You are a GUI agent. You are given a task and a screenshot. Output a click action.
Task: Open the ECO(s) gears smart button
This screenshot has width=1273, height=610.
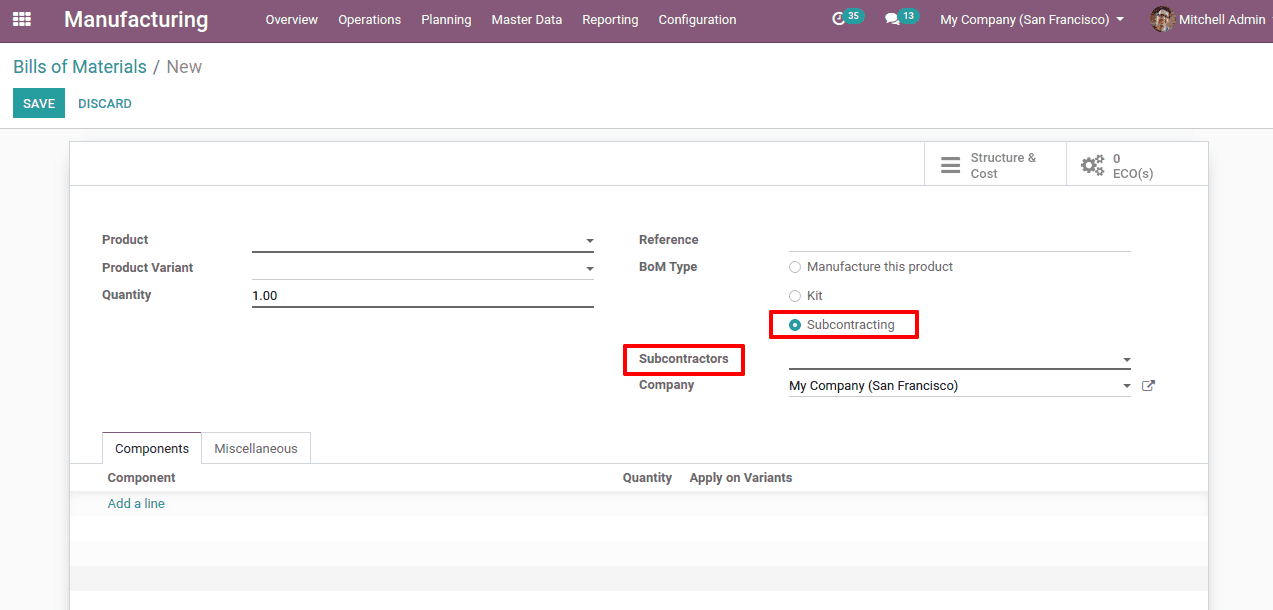(x=1137, y=165)
